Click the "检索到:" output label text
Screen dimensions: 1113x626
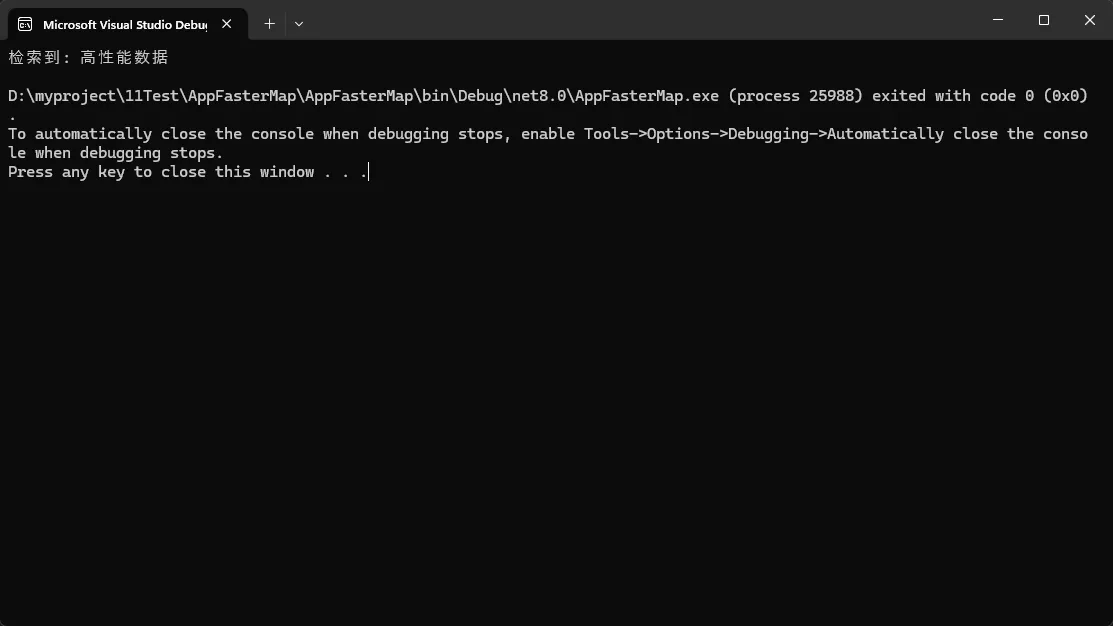40,58
